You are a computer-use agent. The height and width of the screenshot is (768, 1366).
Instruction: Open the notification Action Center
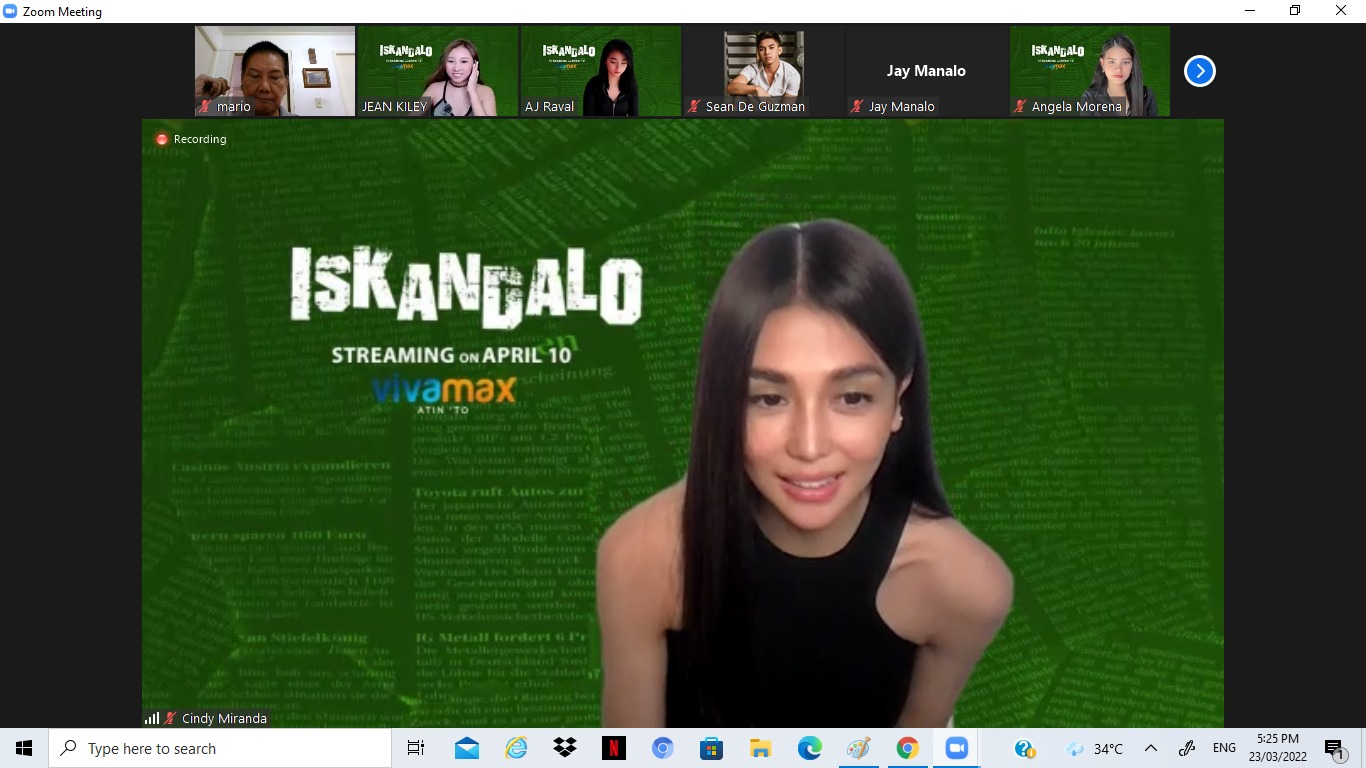(x=1334, y=748)
